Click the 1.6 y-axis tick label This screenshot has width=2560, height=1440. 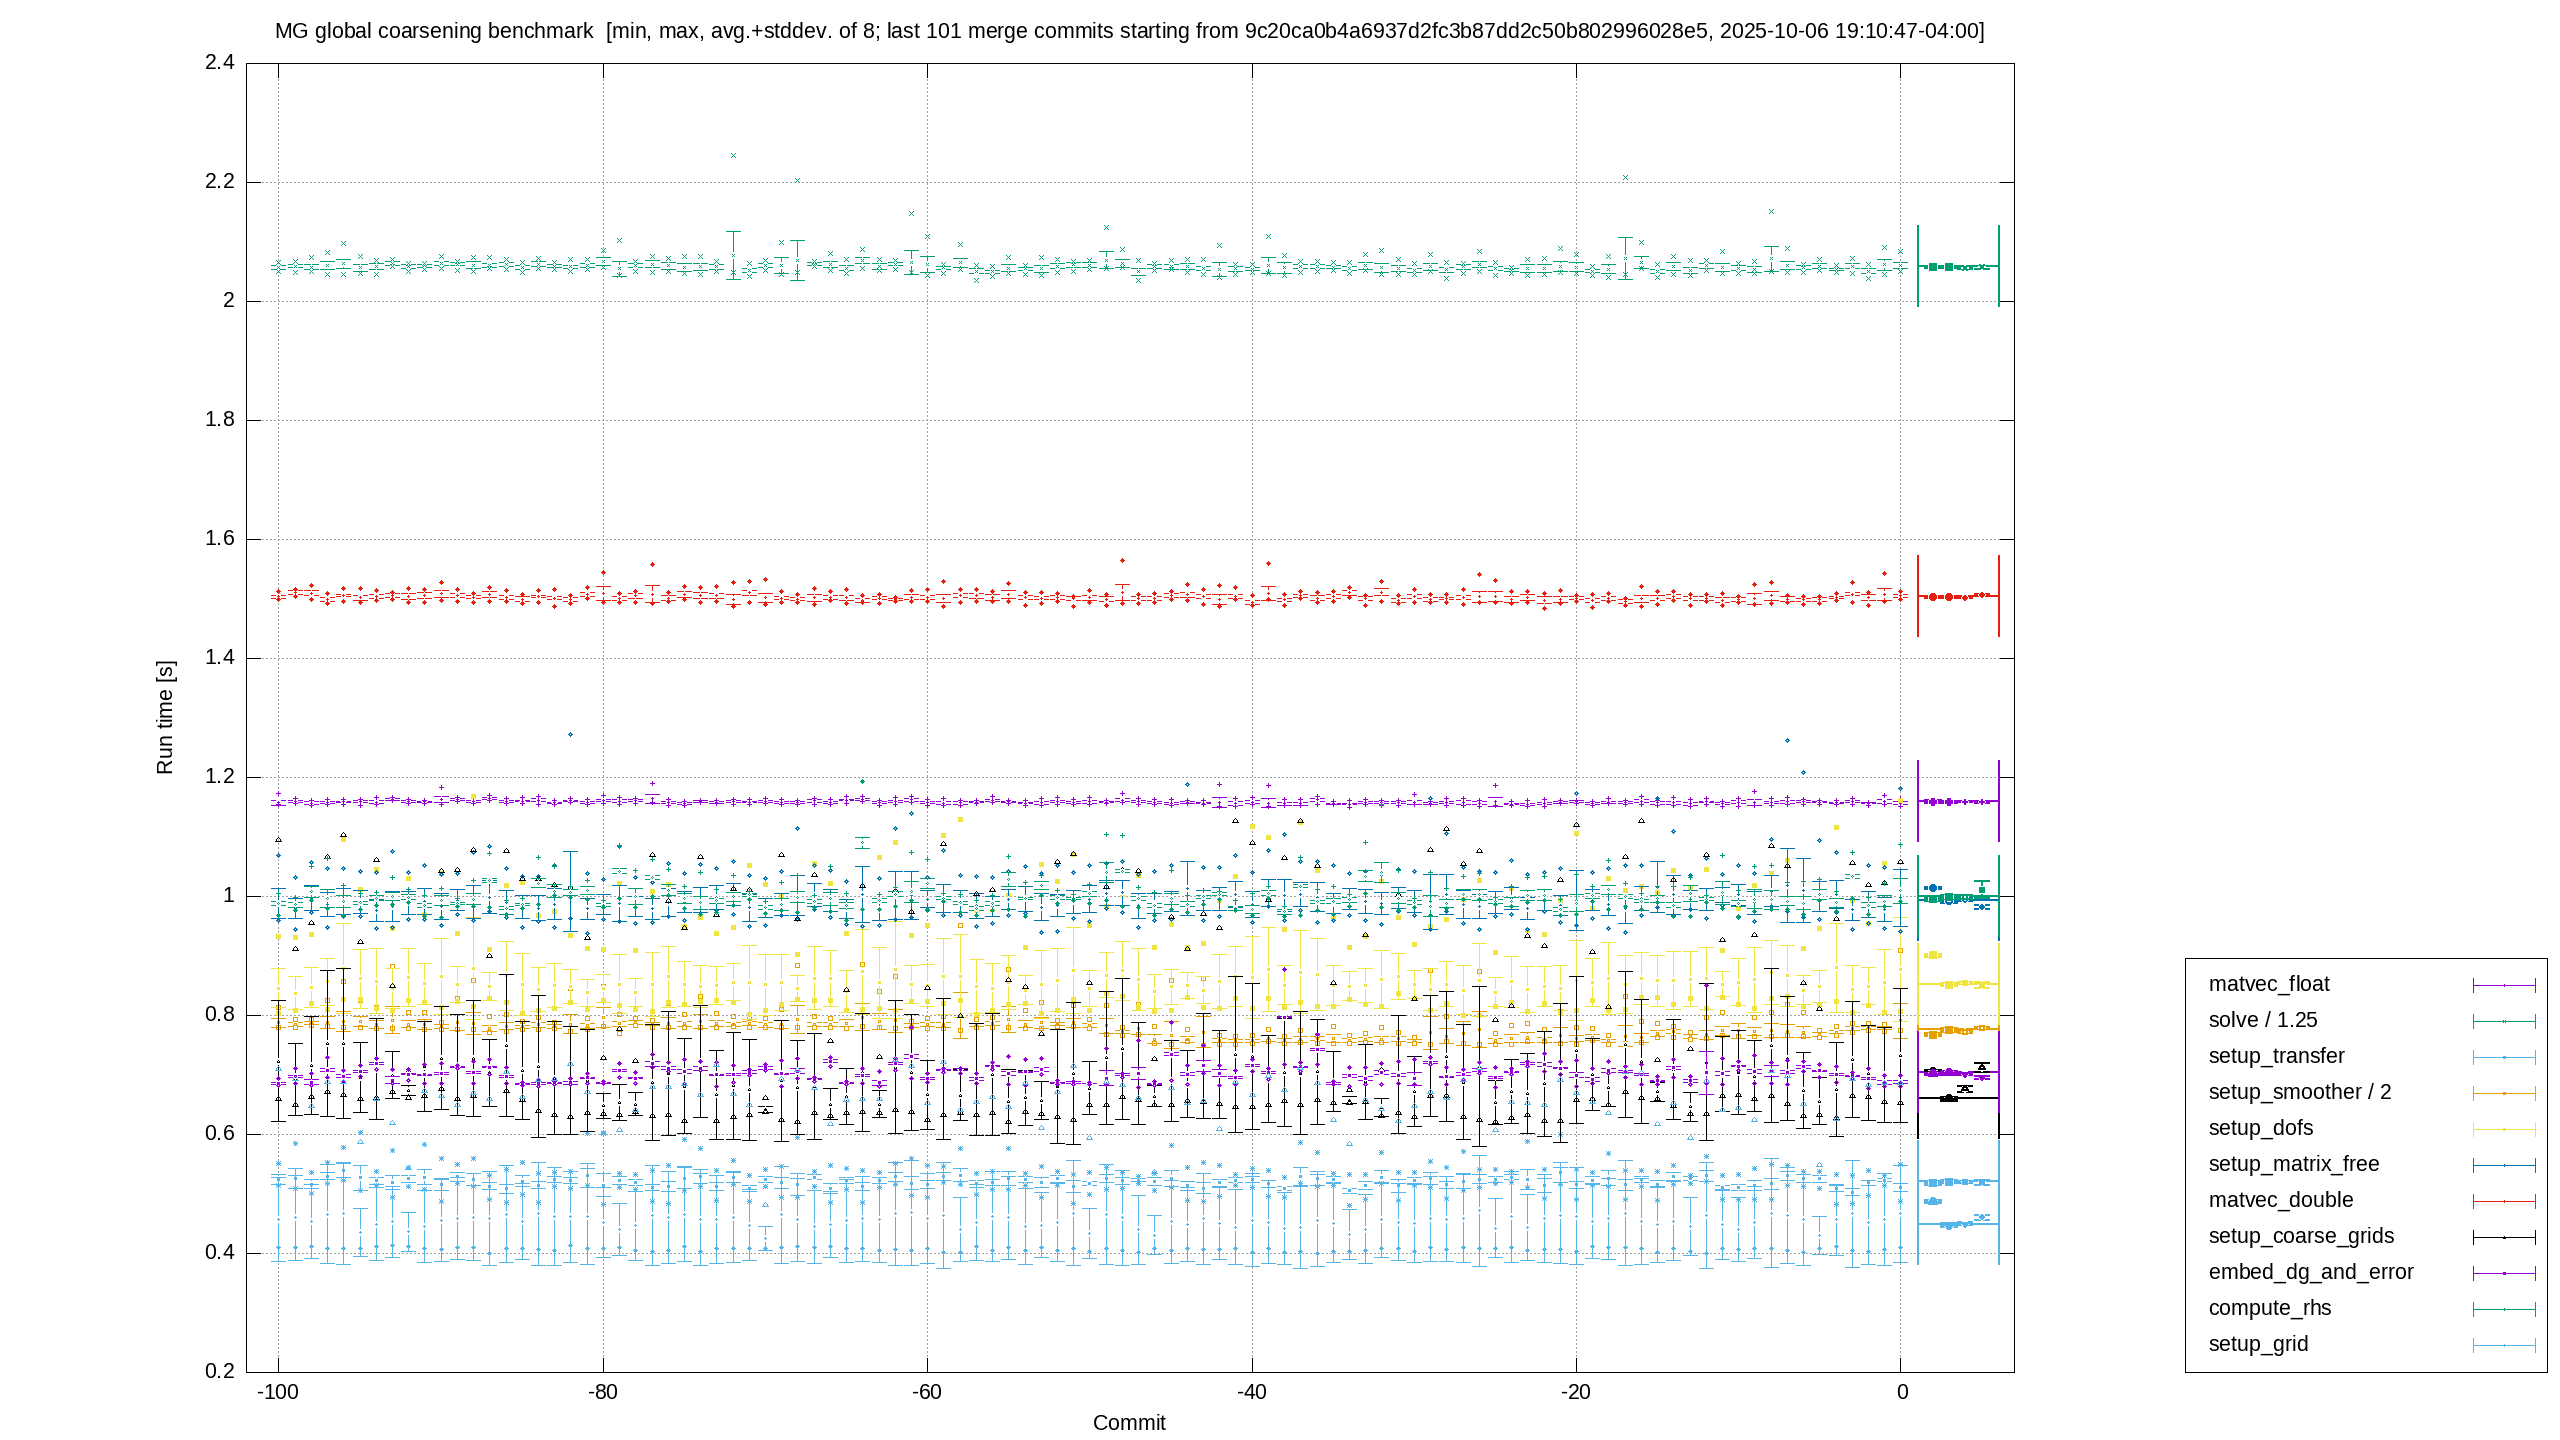(220, 539)
